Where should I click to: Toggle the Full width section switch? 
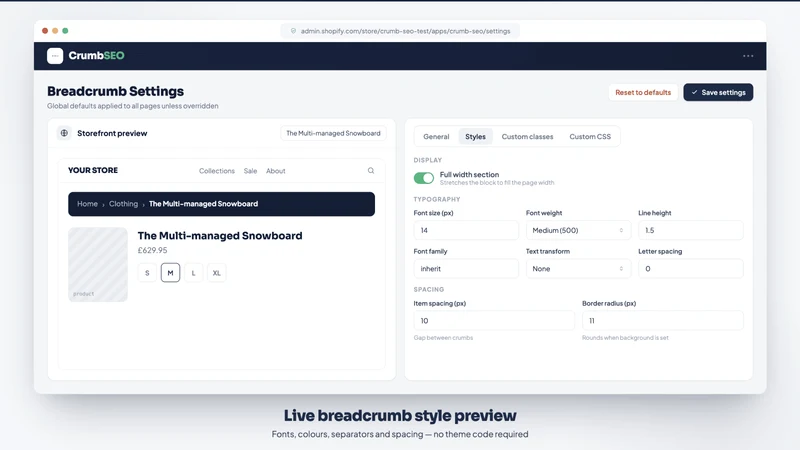click(x=423, y=178)
